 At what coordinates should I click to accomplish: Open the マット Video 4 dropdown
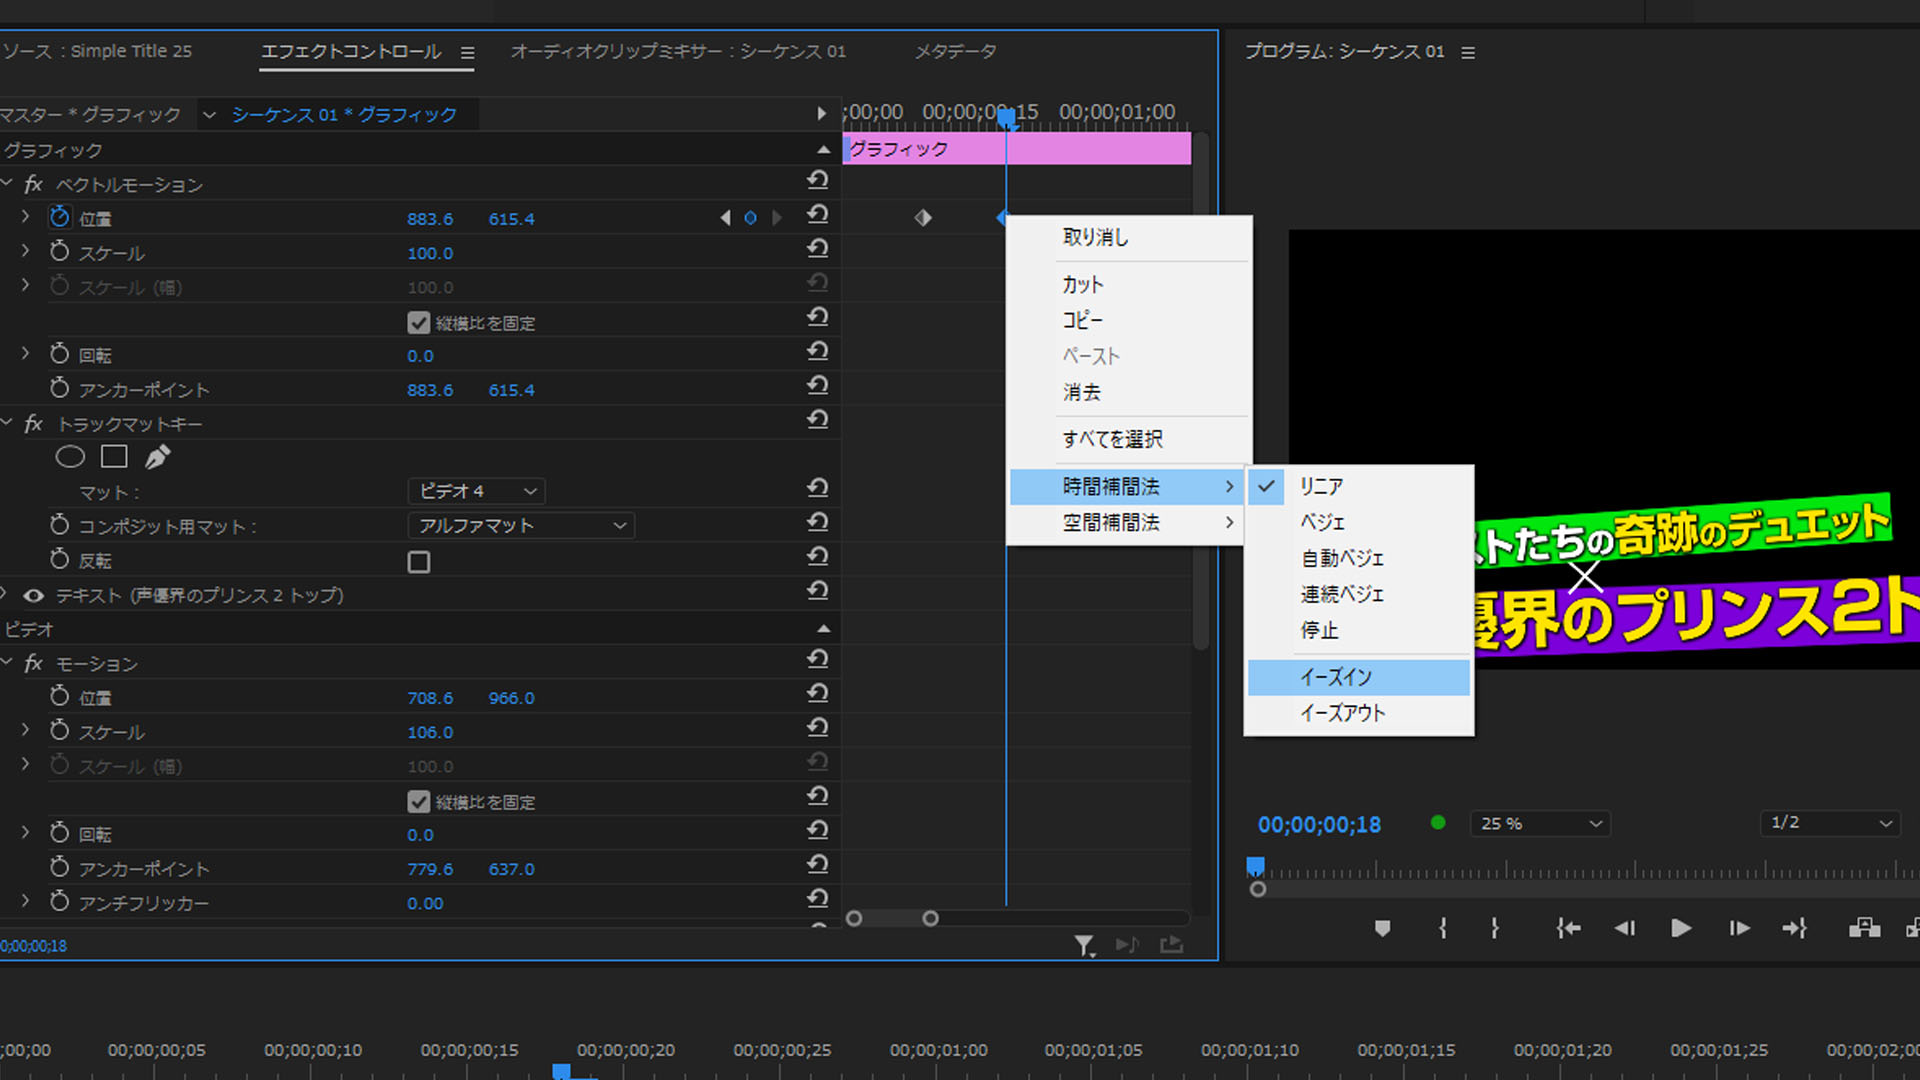coord(477,491)
